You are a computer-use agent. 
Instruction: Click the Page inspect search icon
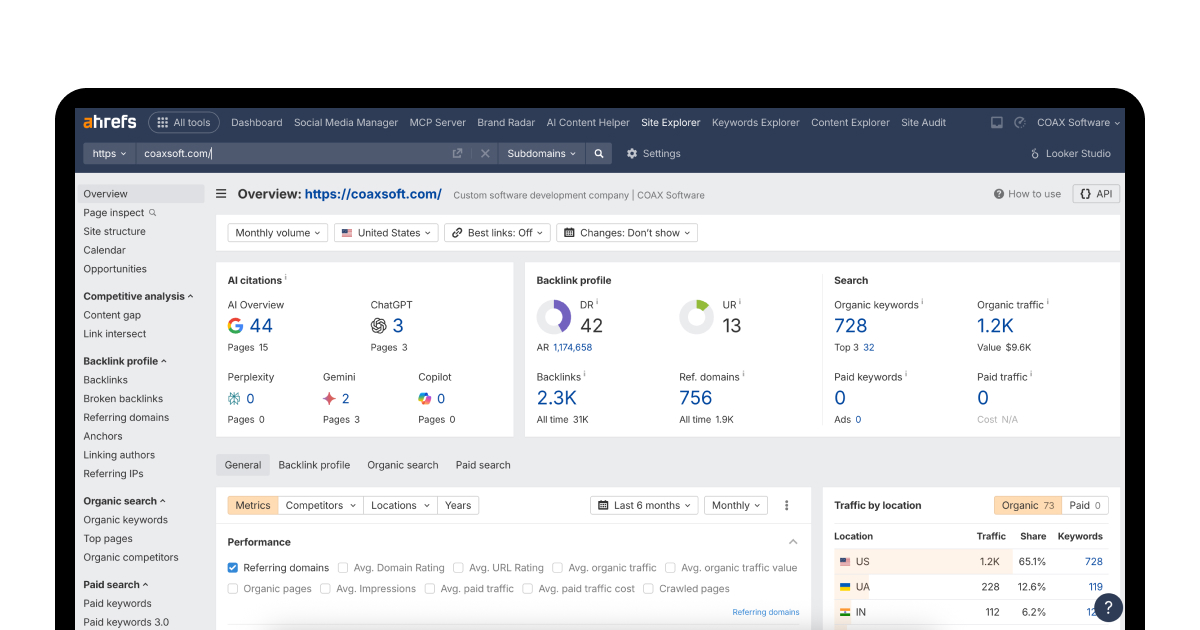click(153, 212)
